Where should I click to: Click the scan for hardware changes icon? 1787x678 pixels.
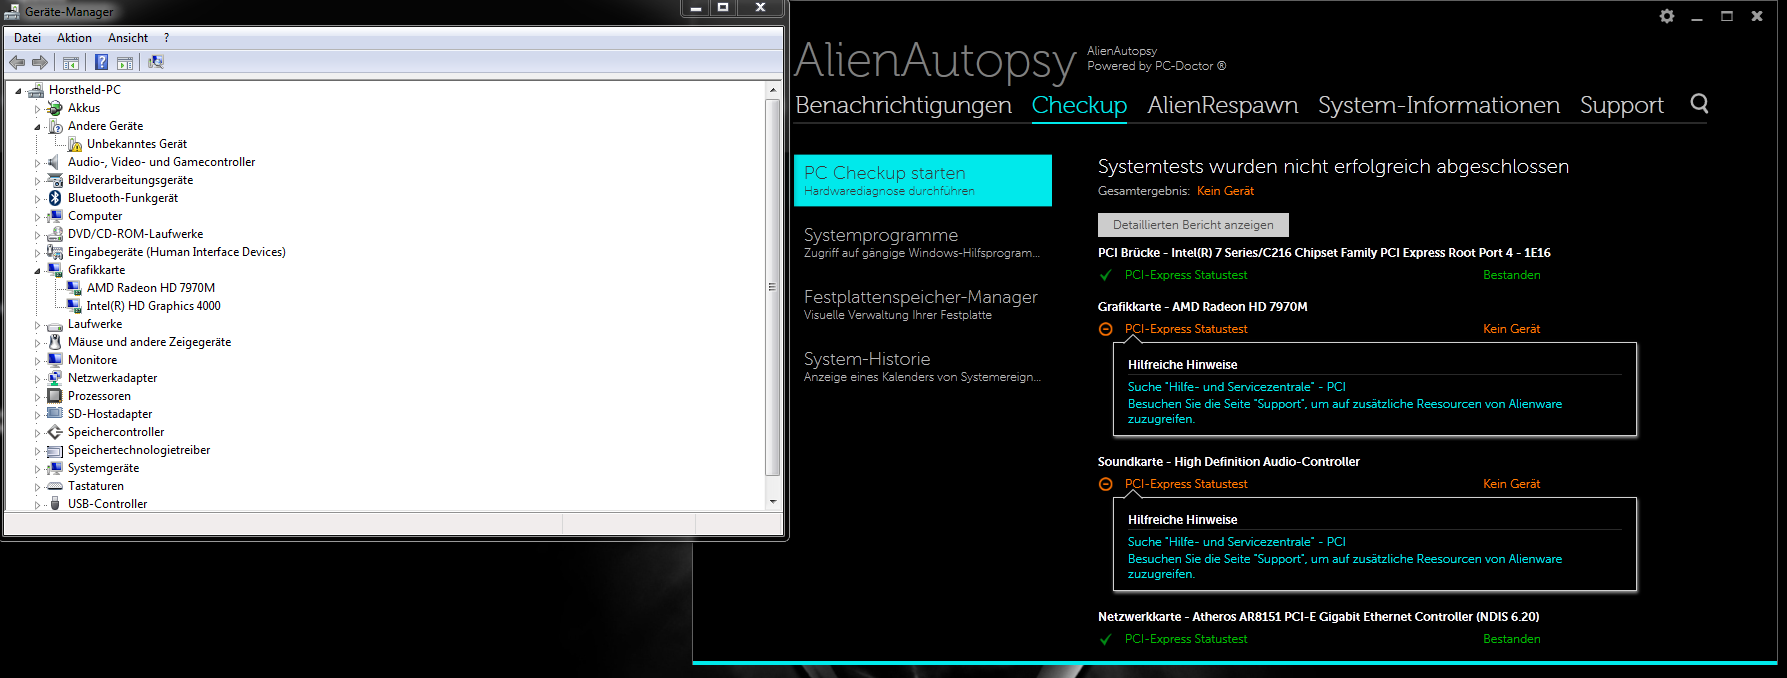156,62
